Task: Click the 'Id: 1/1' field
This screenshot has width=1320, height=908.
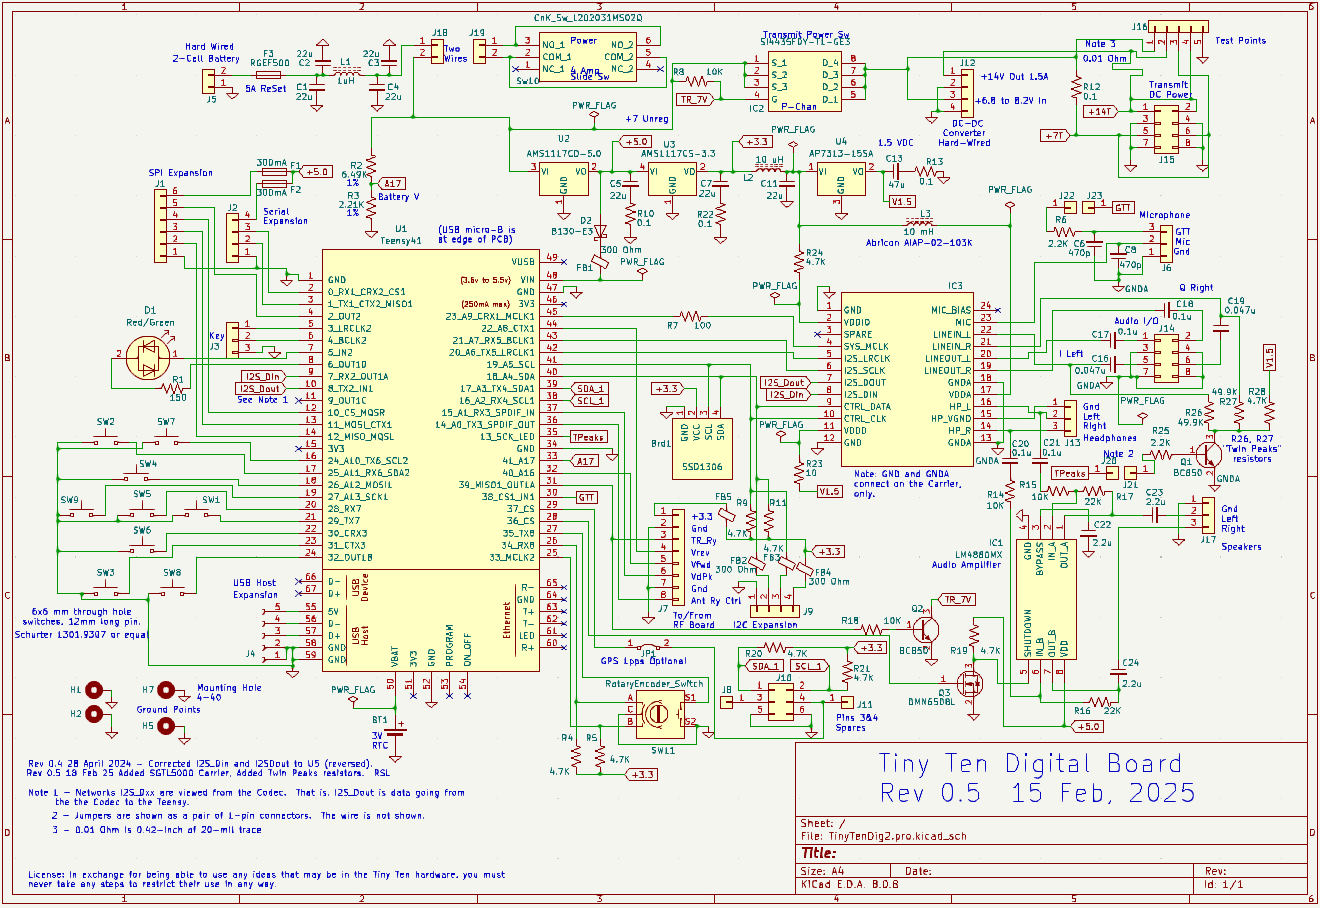Action: 1225,884
